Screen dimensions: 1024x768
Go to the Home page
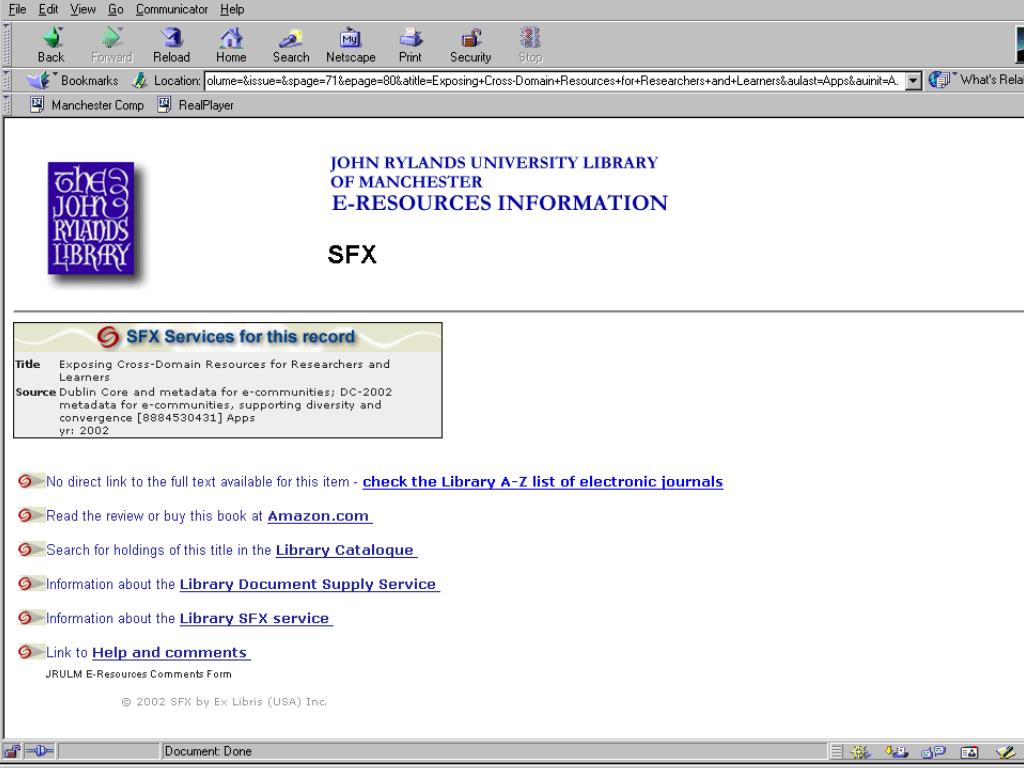click(x=231, y=44)
